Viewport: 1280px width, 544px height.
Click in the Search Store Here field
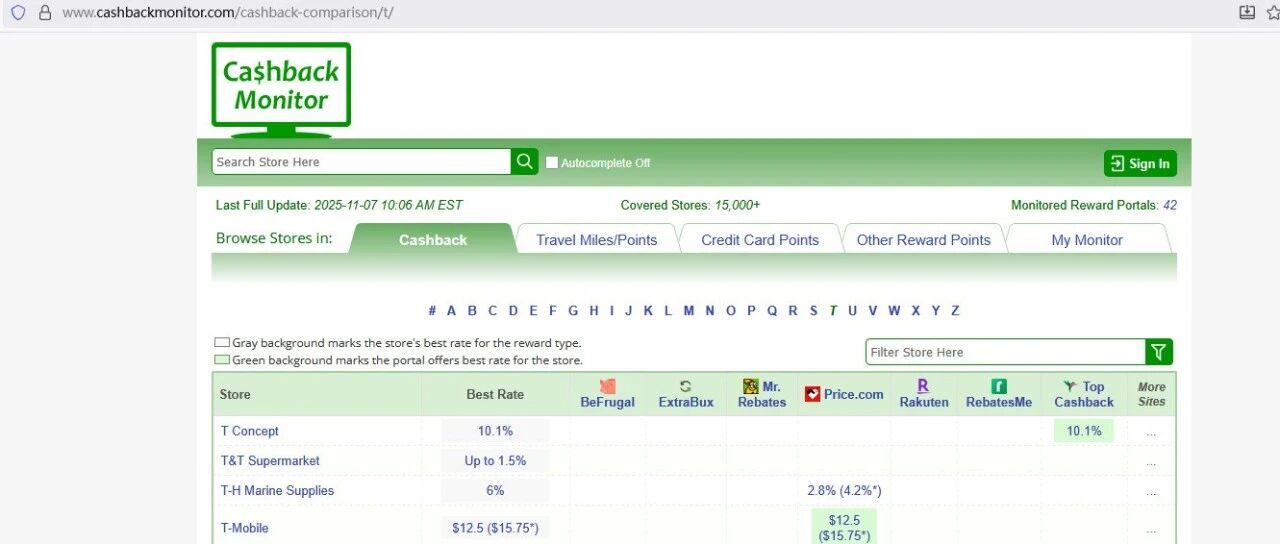[x=362, y=162]
